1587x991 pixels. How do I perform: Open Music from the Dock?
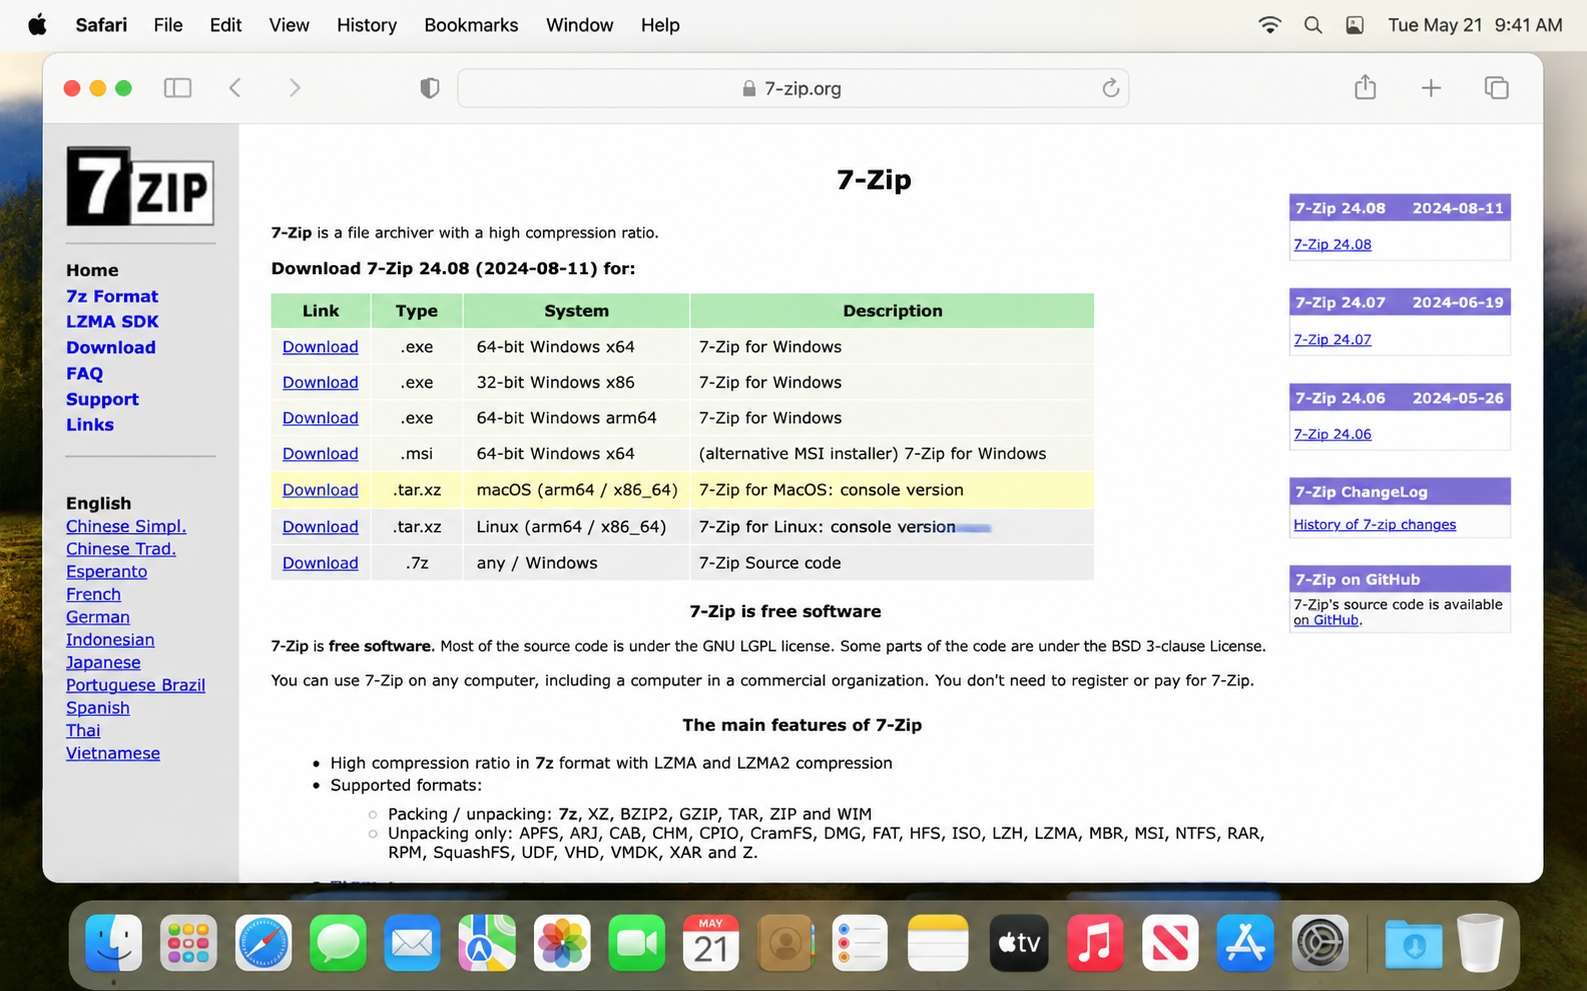1095,942
